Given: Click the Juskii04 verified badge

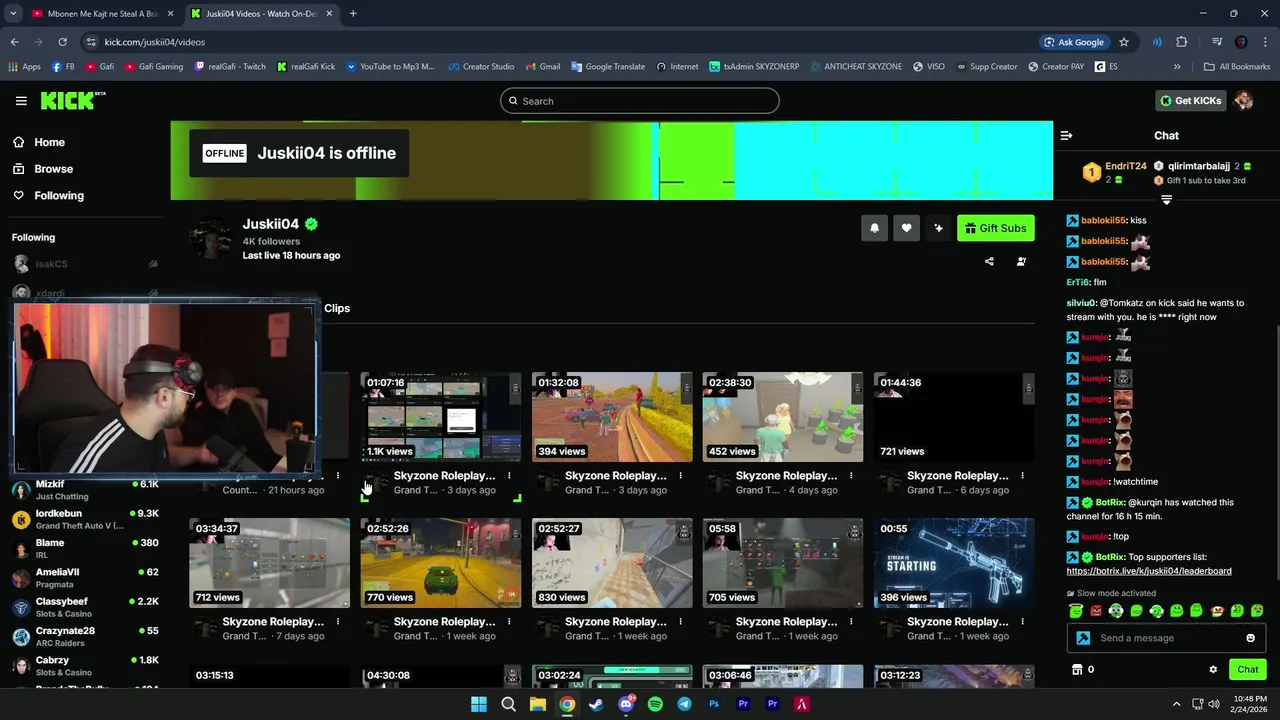Looking at the screenshot, I should point(311,224).
